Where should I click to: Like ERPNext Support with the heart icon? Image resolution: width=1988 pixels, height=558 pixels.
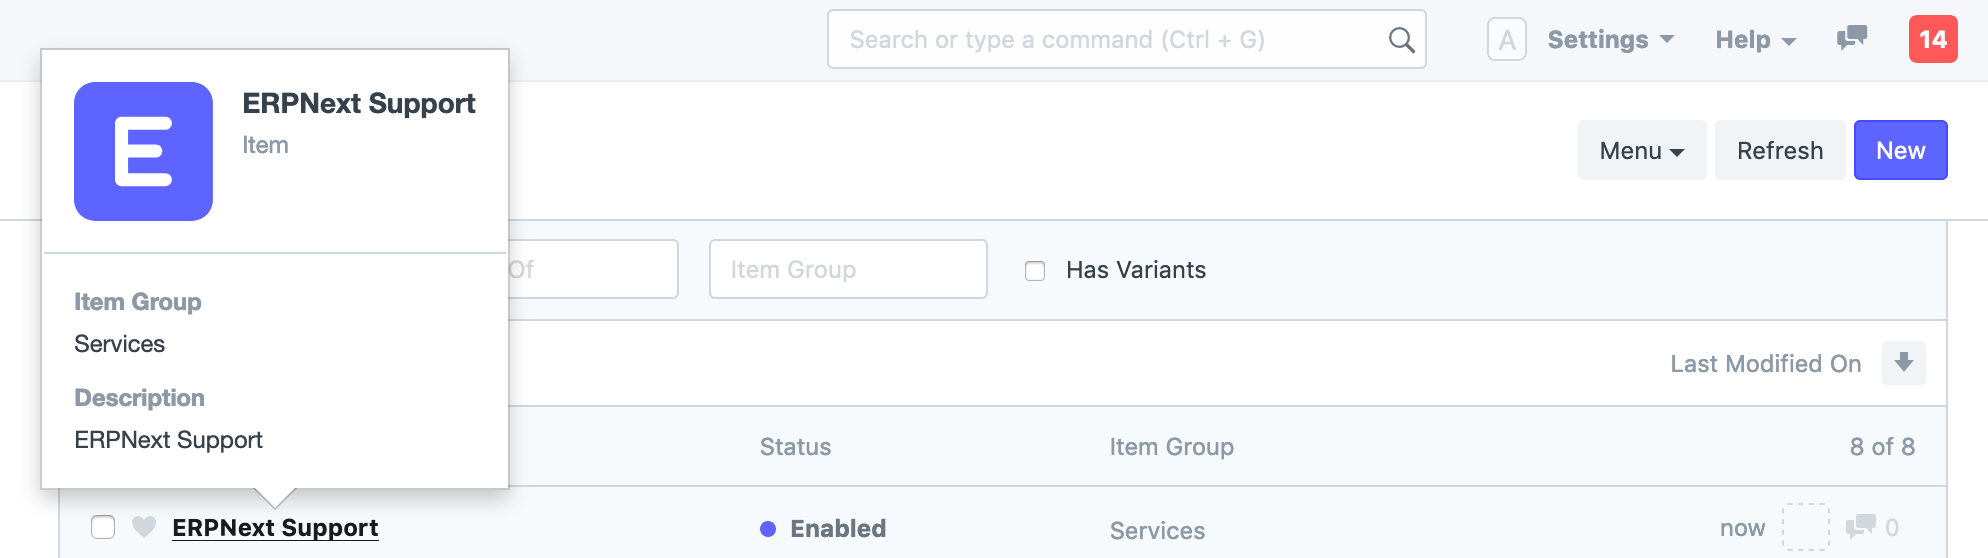tap(144, 526)
